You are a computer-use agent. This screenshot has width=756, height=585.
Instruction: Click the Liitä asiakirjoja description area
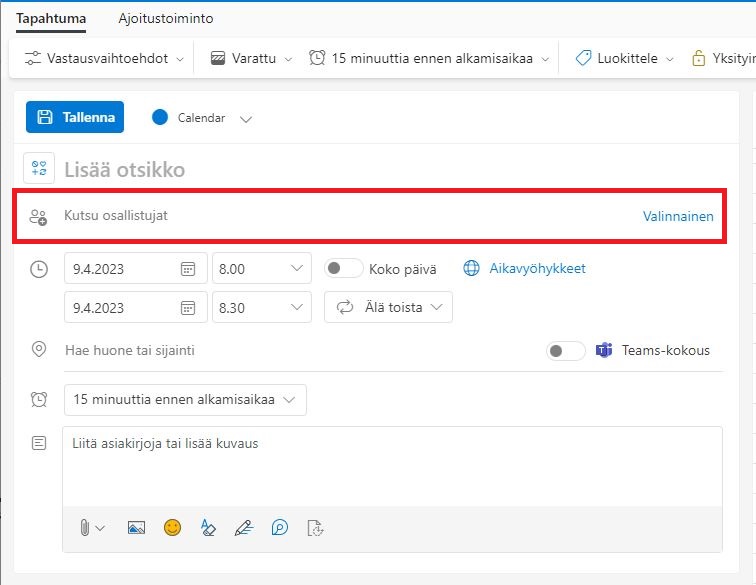[x=392, y=465]
